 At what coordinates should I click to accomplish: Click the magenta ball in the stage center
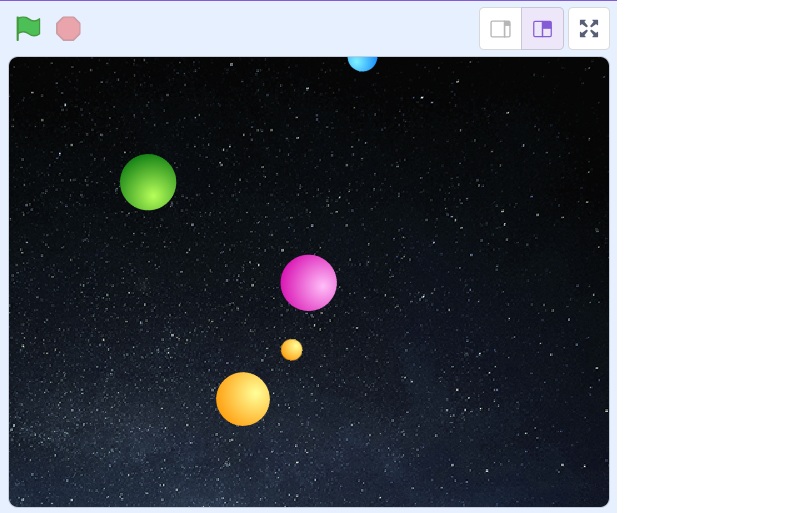[308, 283]
